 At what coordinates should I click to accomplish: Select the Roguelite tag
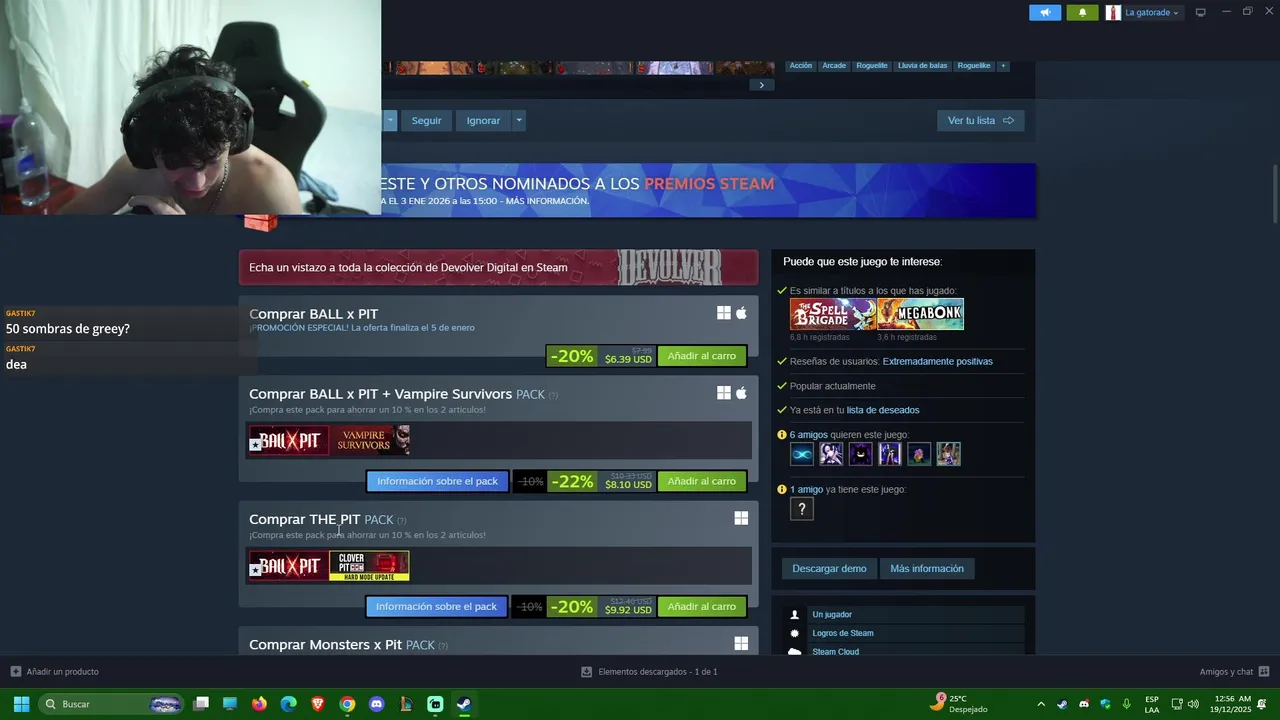pos(872,66)
